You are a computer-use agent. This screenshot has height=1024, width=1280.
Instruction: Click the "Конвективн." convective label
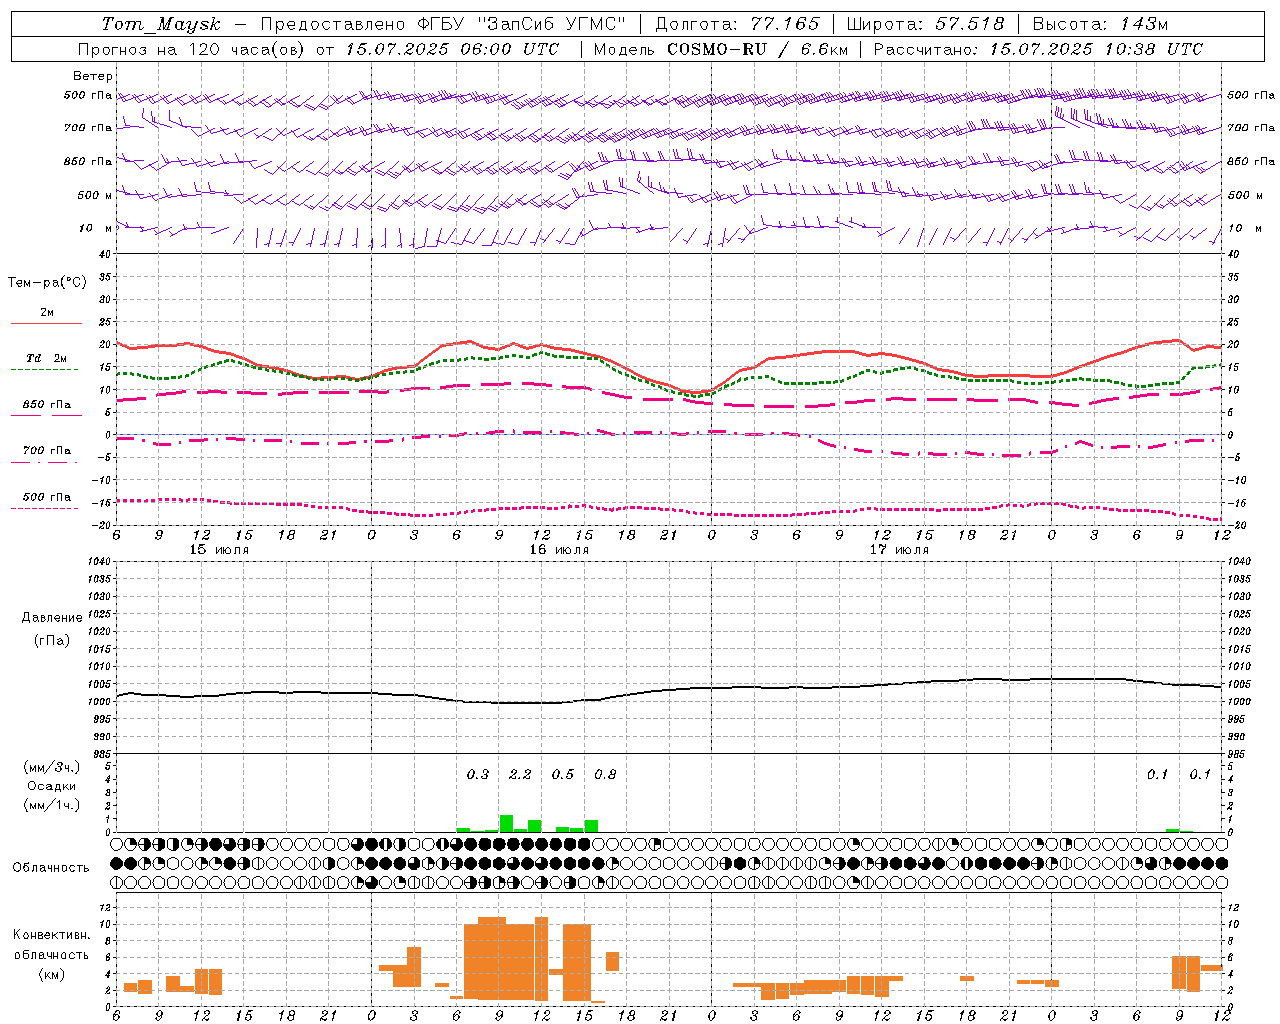(x=51, y=935)
